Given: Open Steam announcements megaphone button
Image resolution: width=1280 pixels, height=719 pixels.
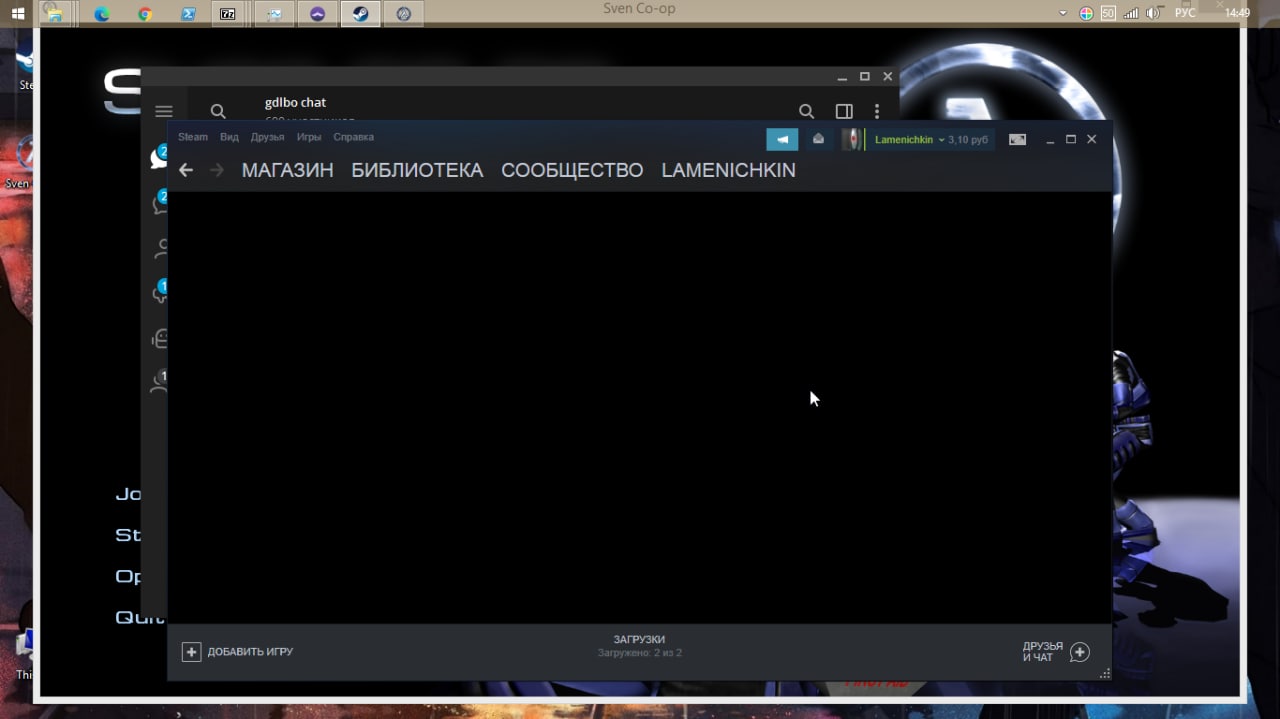Looking at the screenshot, I should 782,139.
